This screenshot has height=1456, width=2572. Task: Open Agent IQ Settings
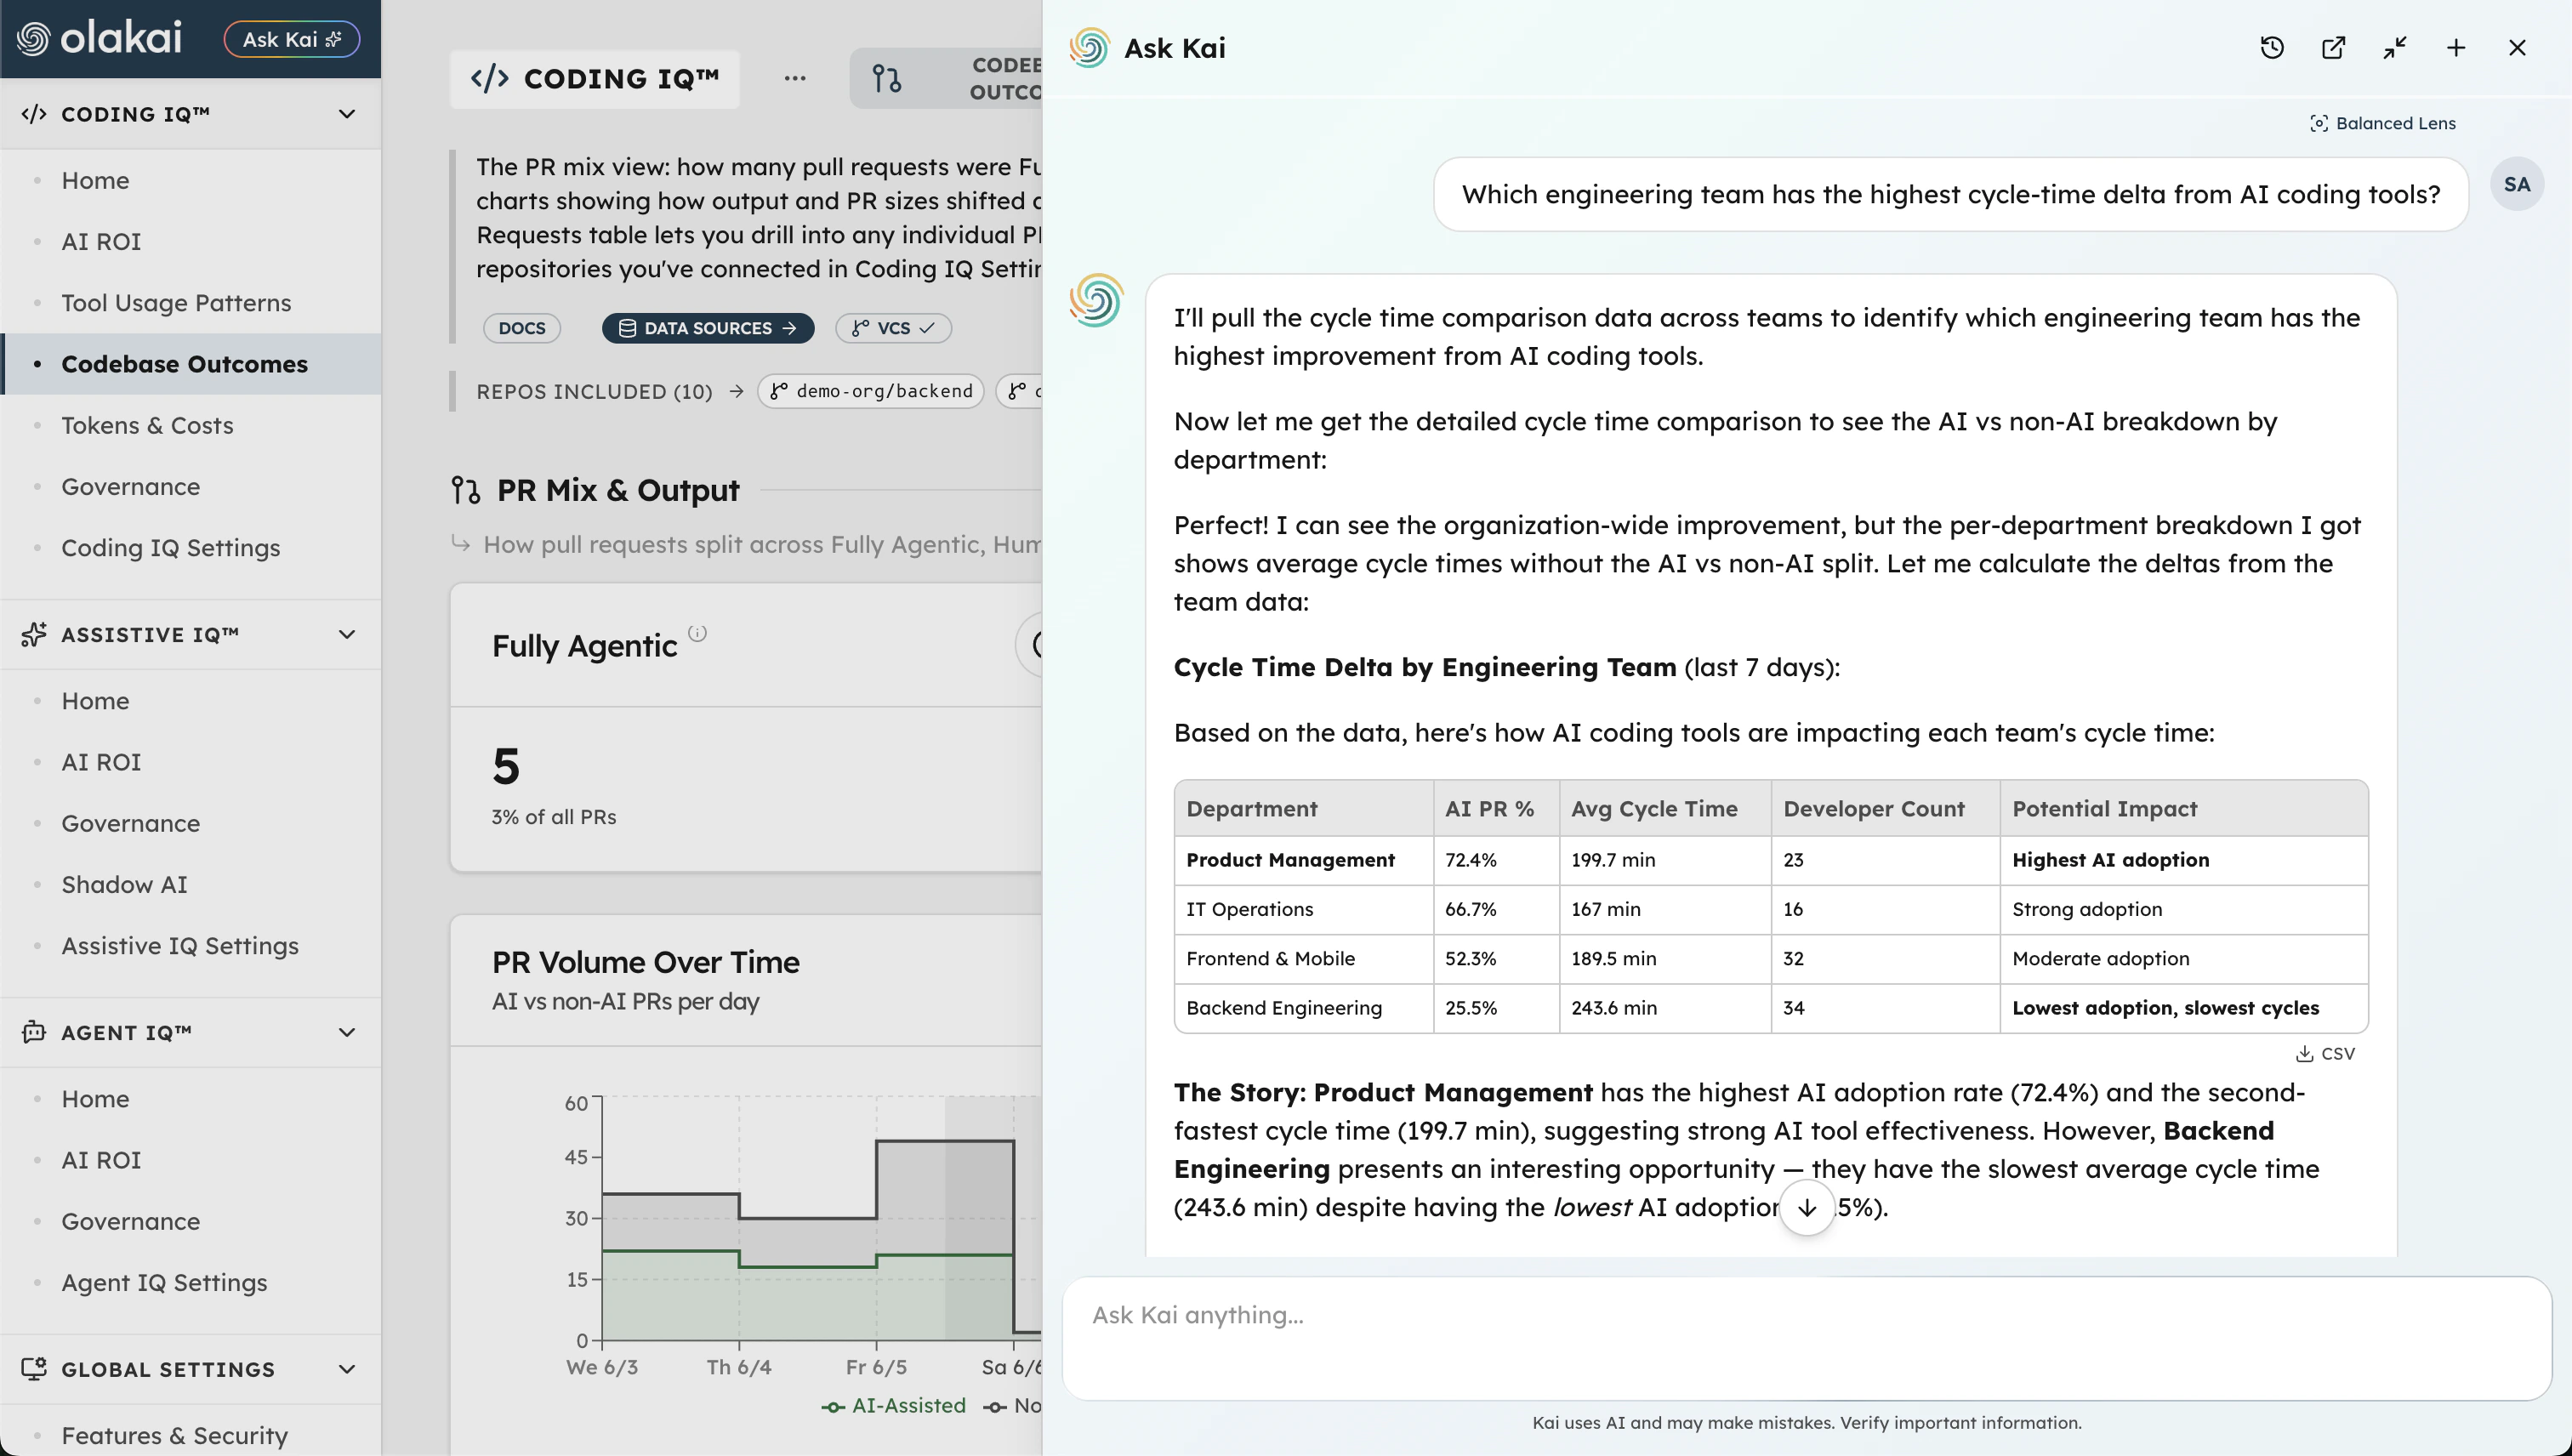pos(164,1282)
